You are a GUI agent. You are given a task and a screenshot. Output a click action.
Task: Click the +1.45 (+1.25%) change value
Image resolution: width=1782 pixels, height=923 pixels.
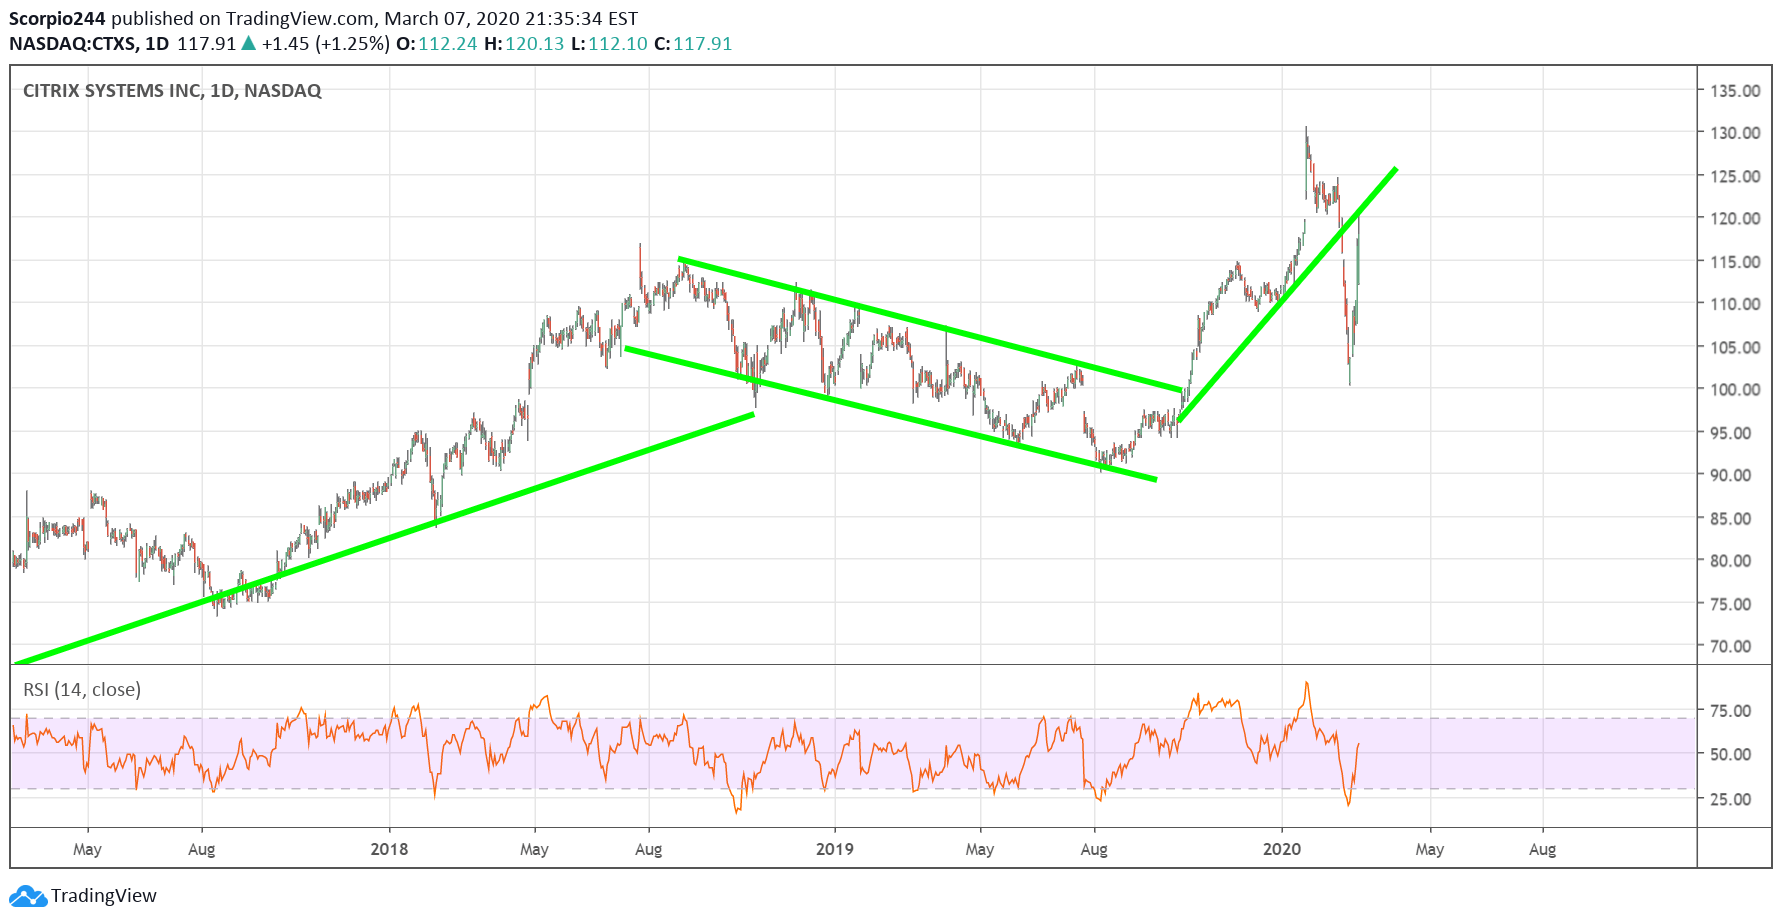326,44
